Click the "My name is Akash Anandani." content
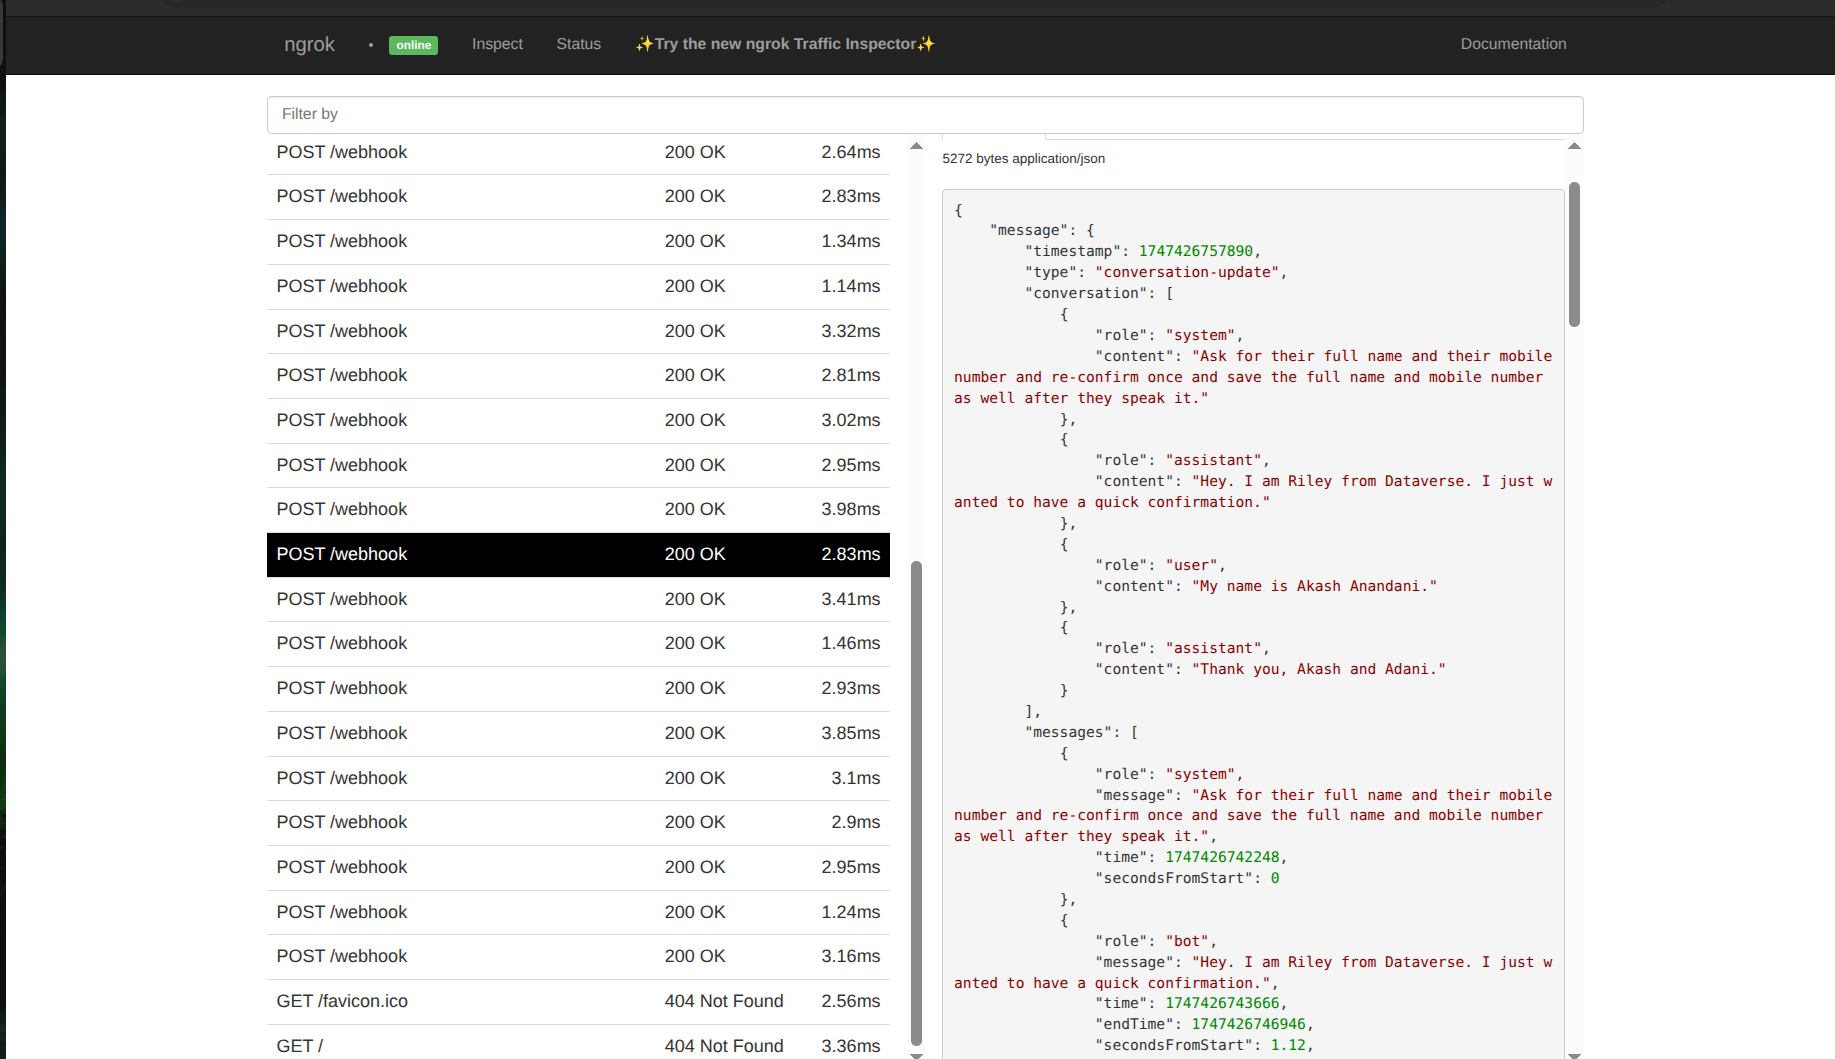 click(x=1314, y=586)
